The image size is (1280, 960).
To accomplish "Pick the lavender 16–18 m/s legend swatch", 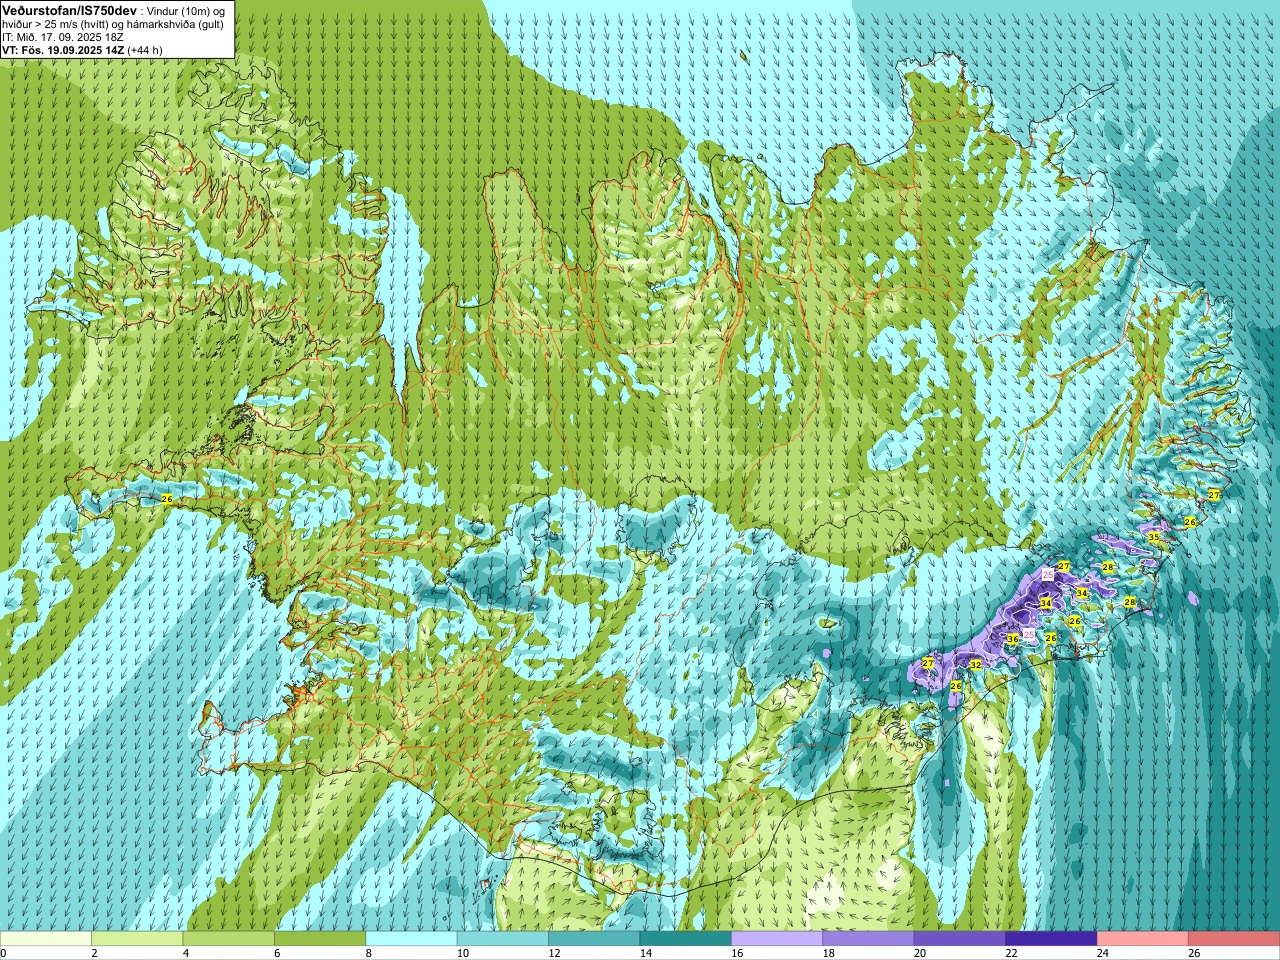I will [x=776, y=939].
